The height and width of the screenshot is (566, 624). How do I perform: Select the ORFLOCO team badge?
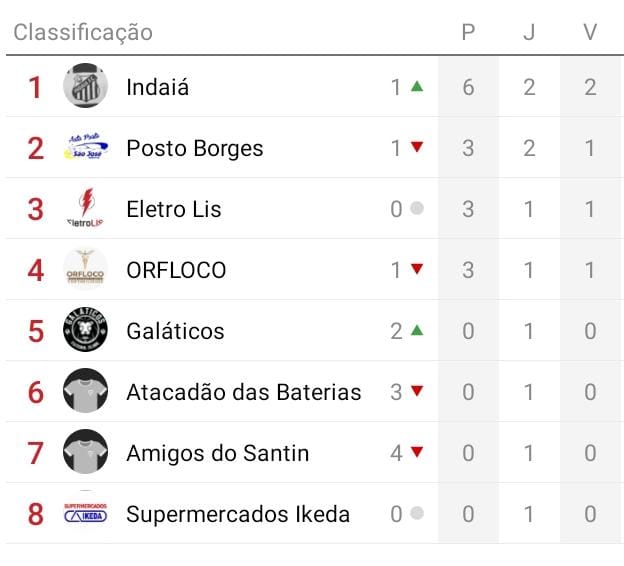pyautogui.click(x=85, y=269)
